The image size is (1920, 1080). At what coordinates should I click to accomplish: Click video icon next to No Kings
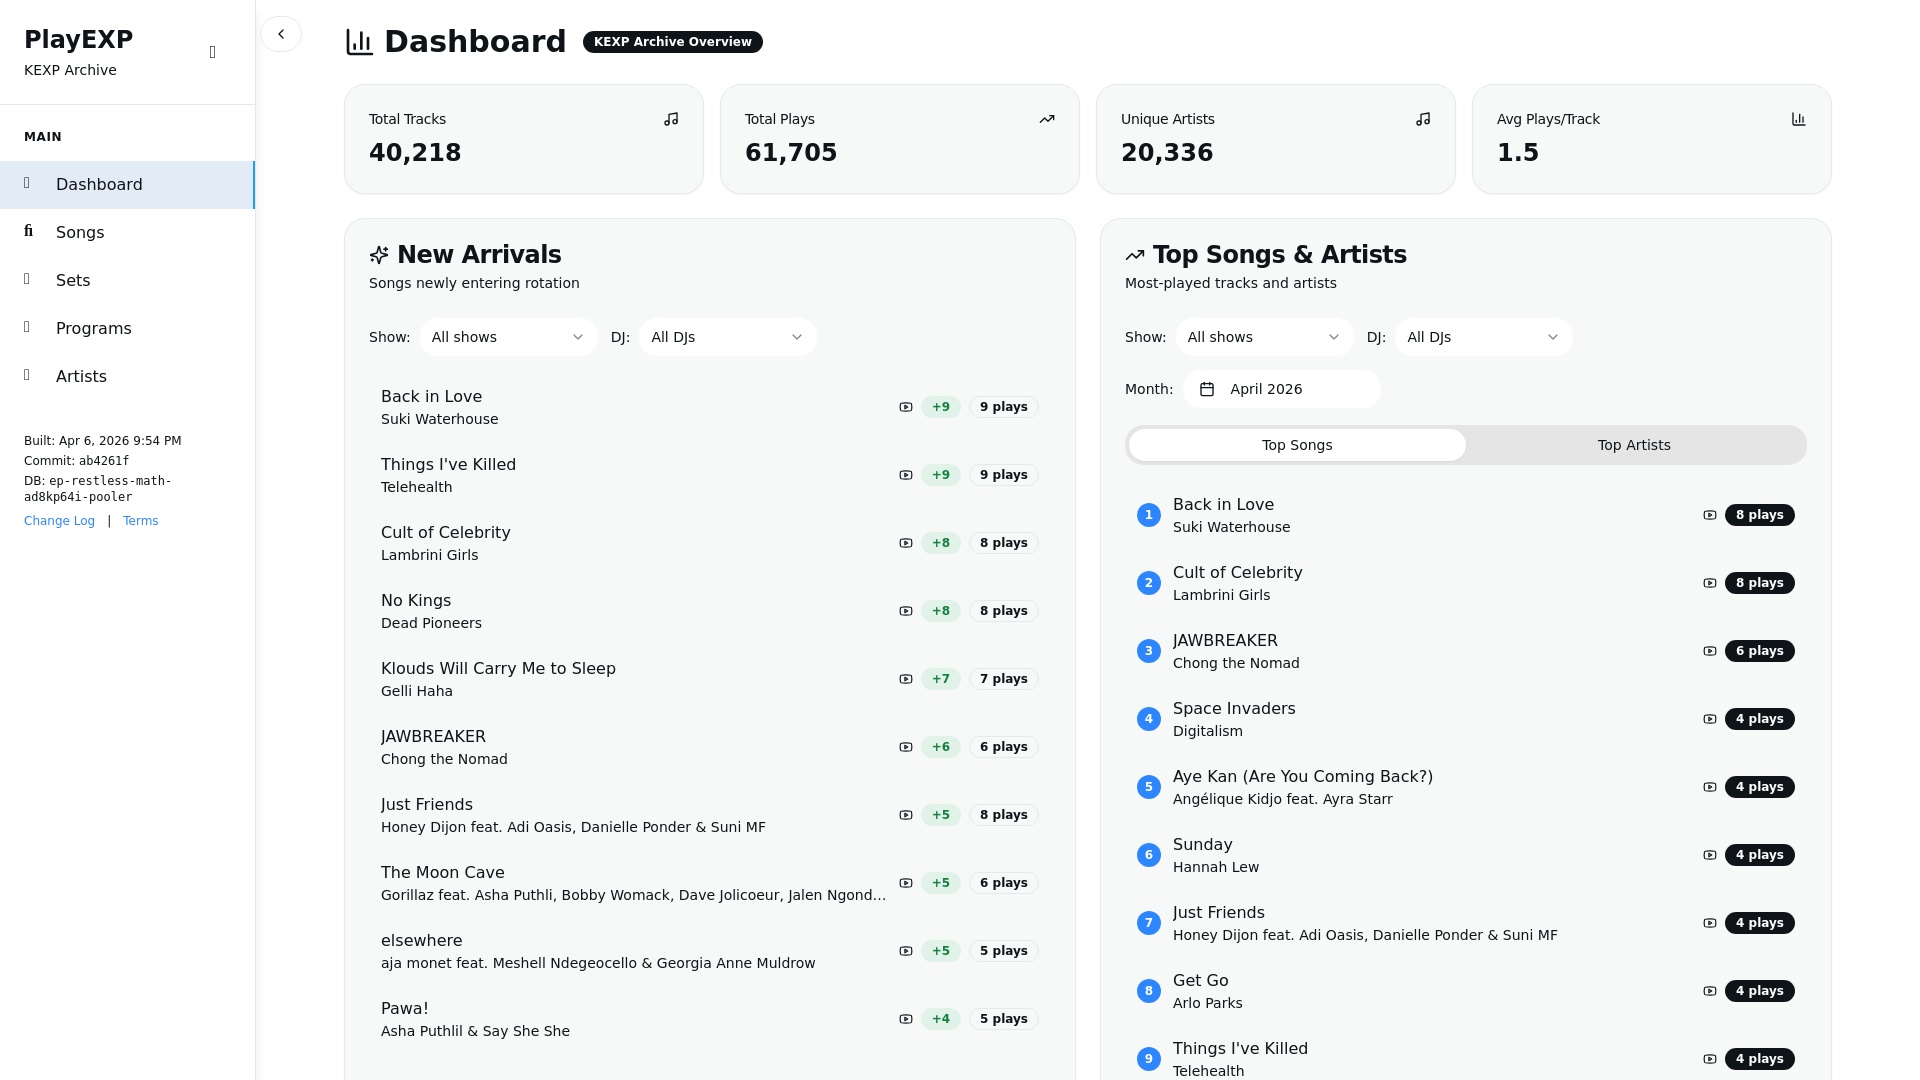[906, 611]
